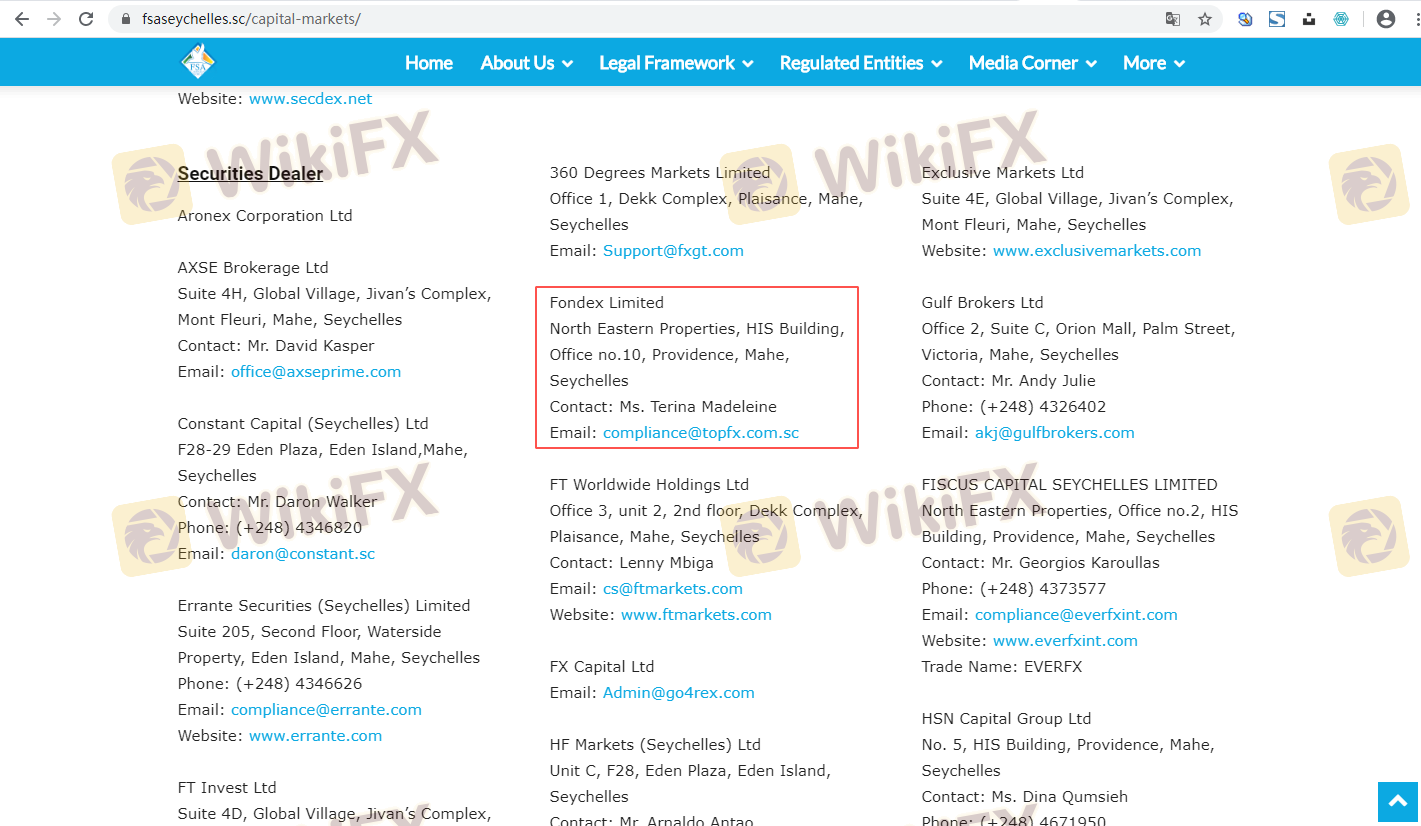The image size is (1421, 826).
Task: Click the Phone: (+248) 4346820 line
Action: coord(270,528)
